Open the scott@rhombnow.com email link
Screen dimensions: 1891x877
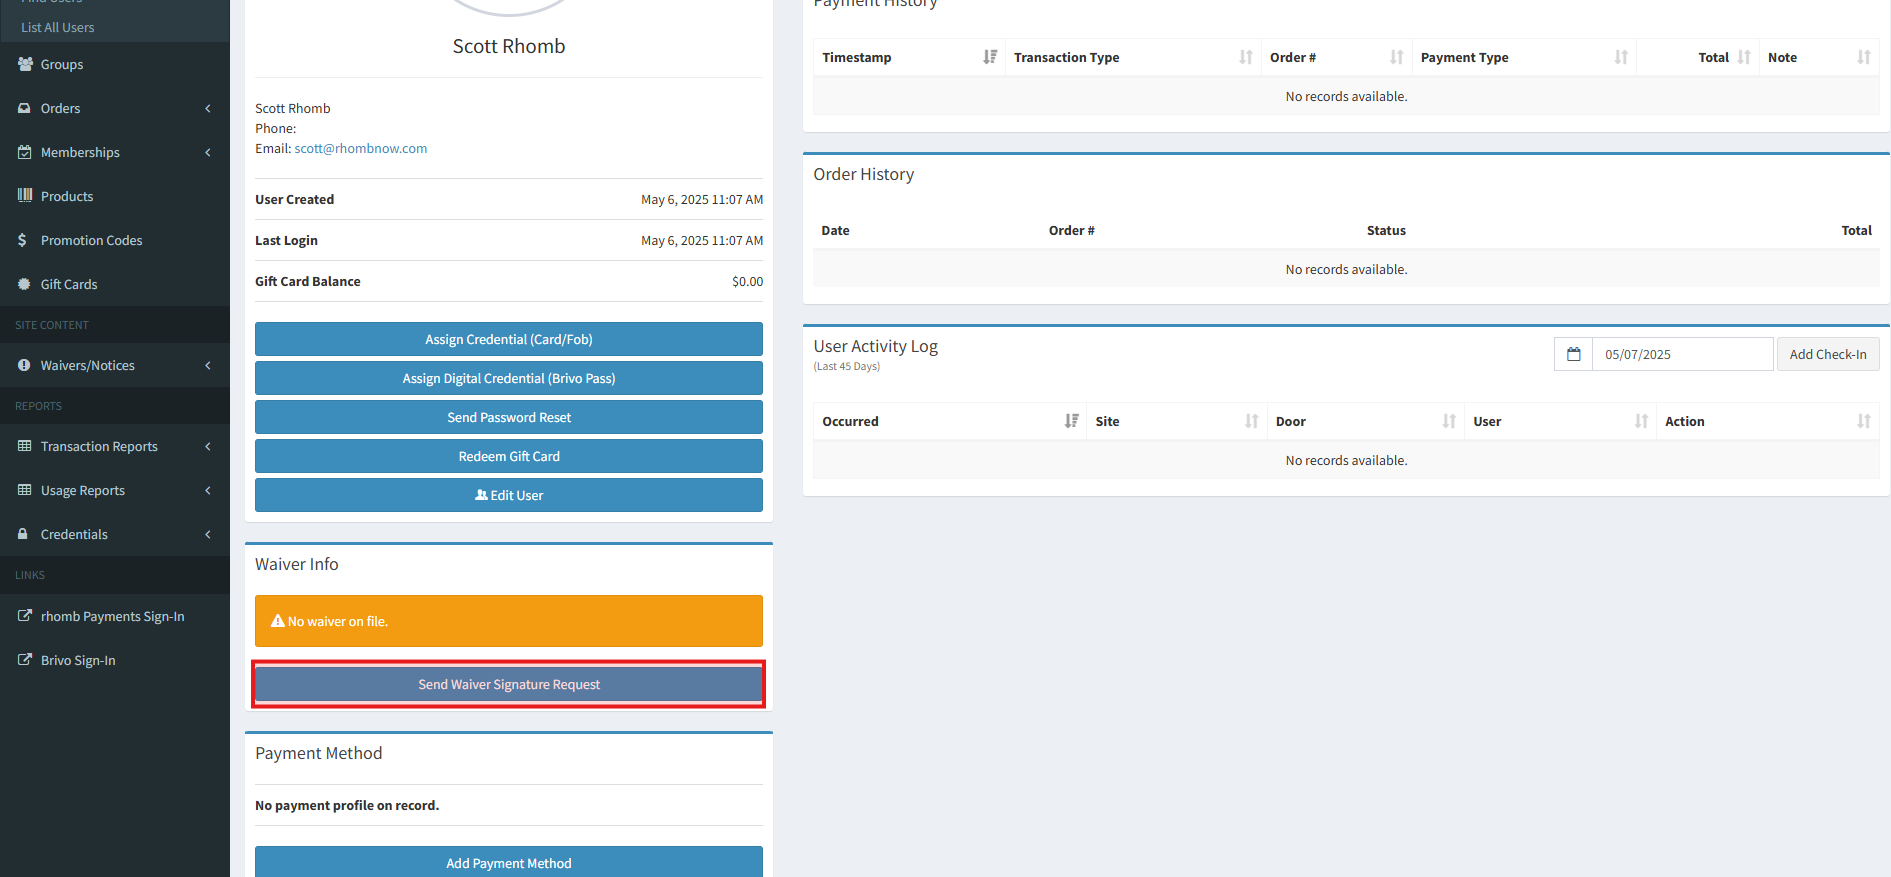360,148
